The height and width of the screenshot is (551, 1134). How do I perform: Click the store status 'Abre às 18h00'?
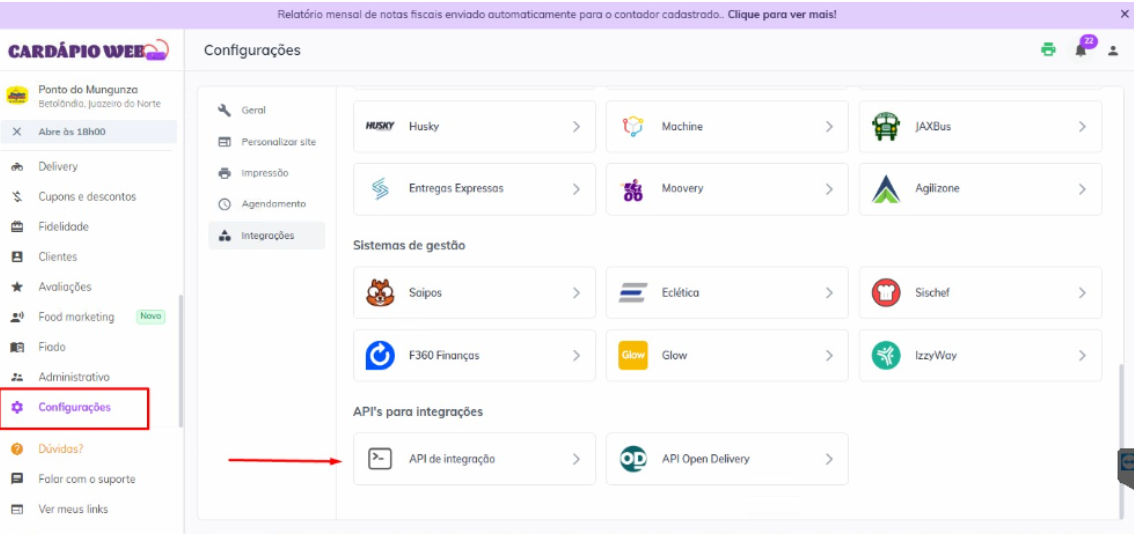pyautogui.click(x=72, y=132)
